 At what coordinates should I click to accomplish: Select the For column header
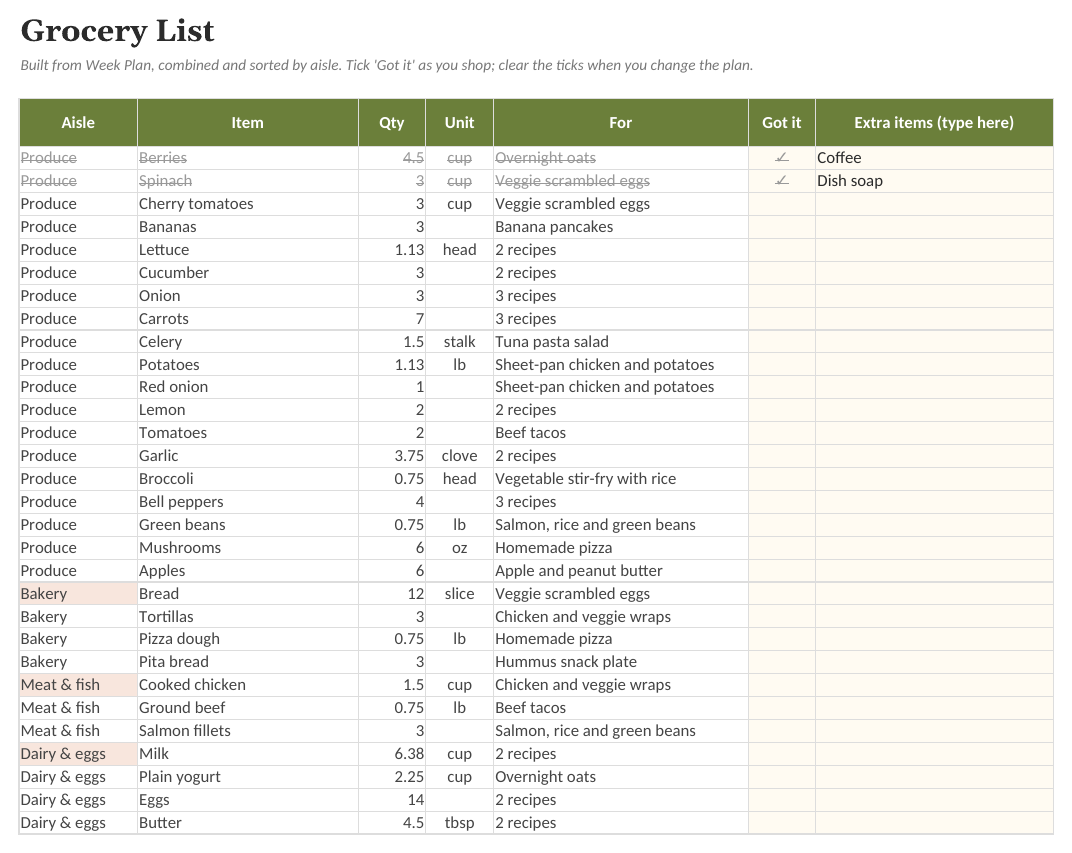tap(620, 122)
